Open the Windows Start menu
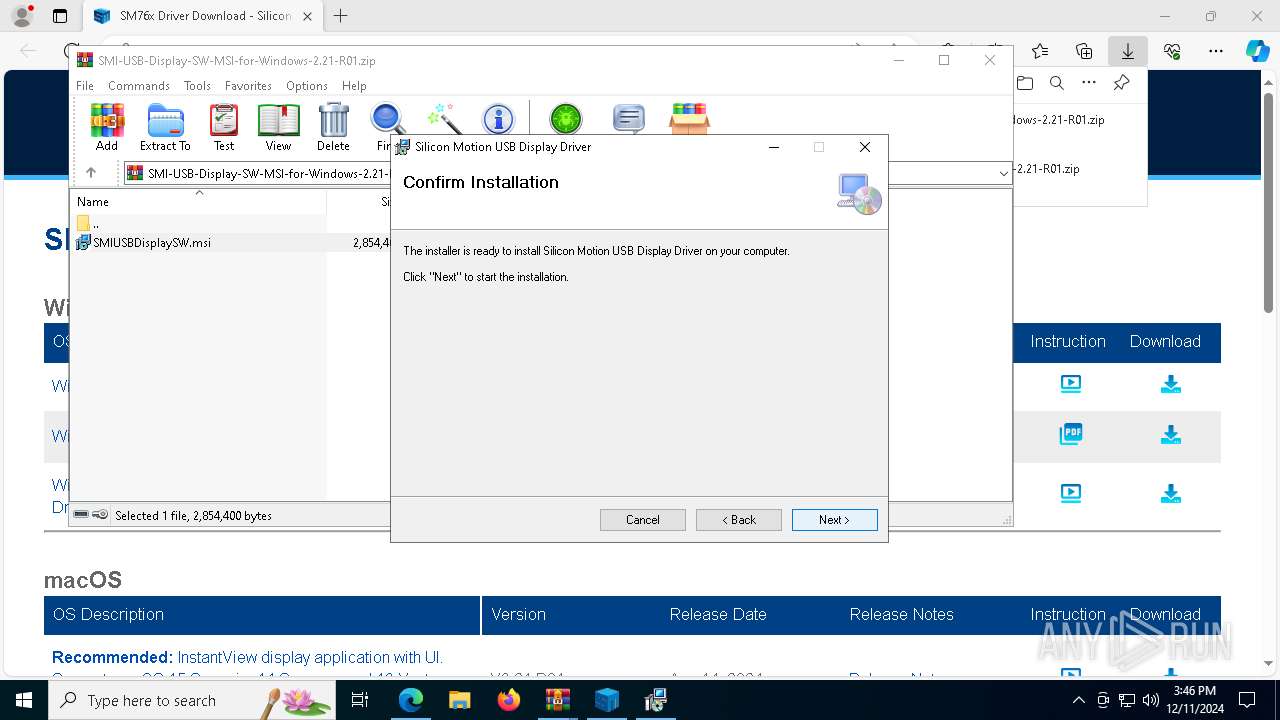The height and width of the screenshot is (720, 1280). (x=23, y=700)
